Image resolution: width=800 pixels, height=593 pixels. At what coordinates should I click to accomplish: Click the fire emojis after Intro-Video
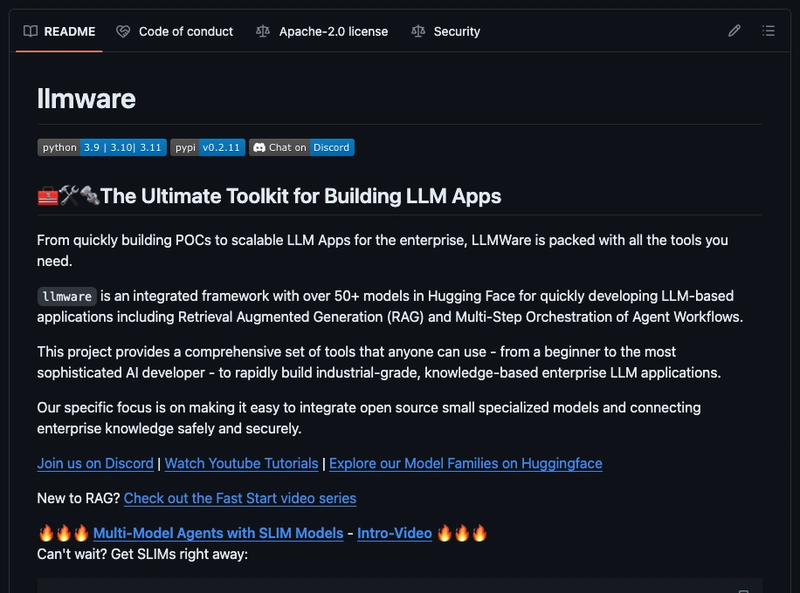(462, 533)
